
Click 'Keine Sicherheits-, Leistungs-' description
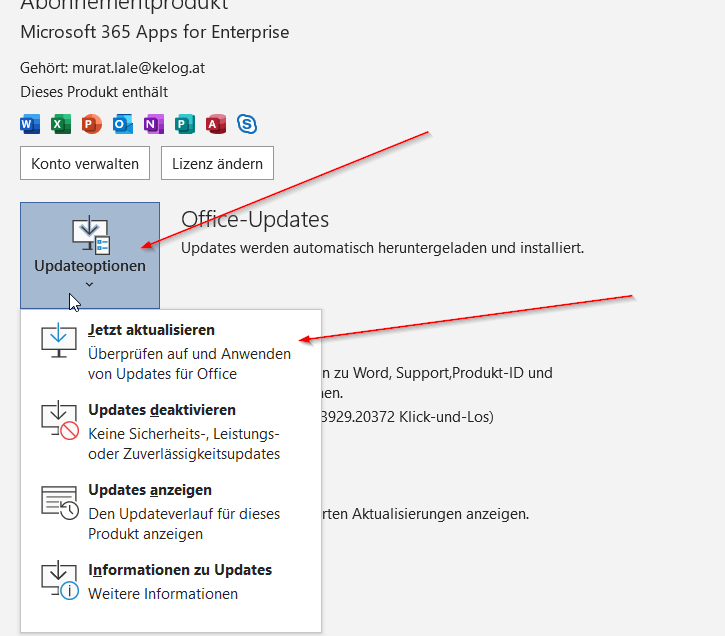[184, 434]
